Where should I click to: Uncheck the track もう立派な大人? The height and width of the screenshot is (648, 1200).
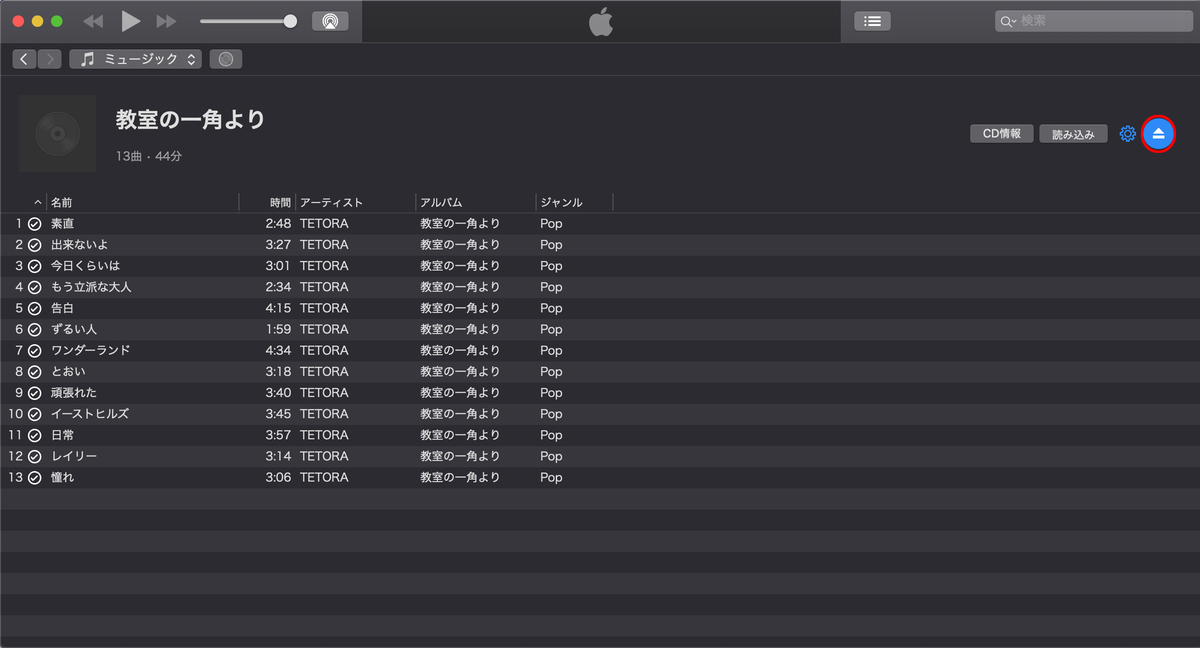(34, 287)
